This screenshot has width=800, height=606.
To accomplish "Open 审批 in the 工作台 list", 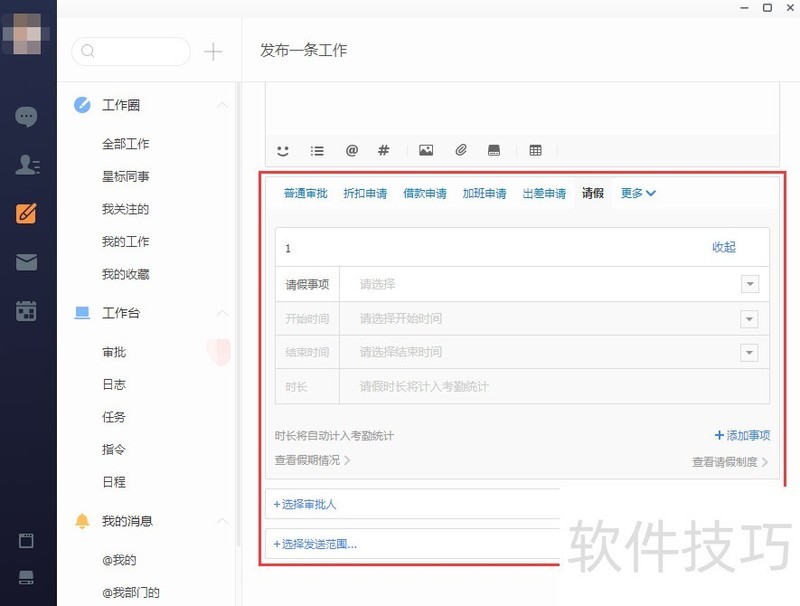I will [114, 352].
